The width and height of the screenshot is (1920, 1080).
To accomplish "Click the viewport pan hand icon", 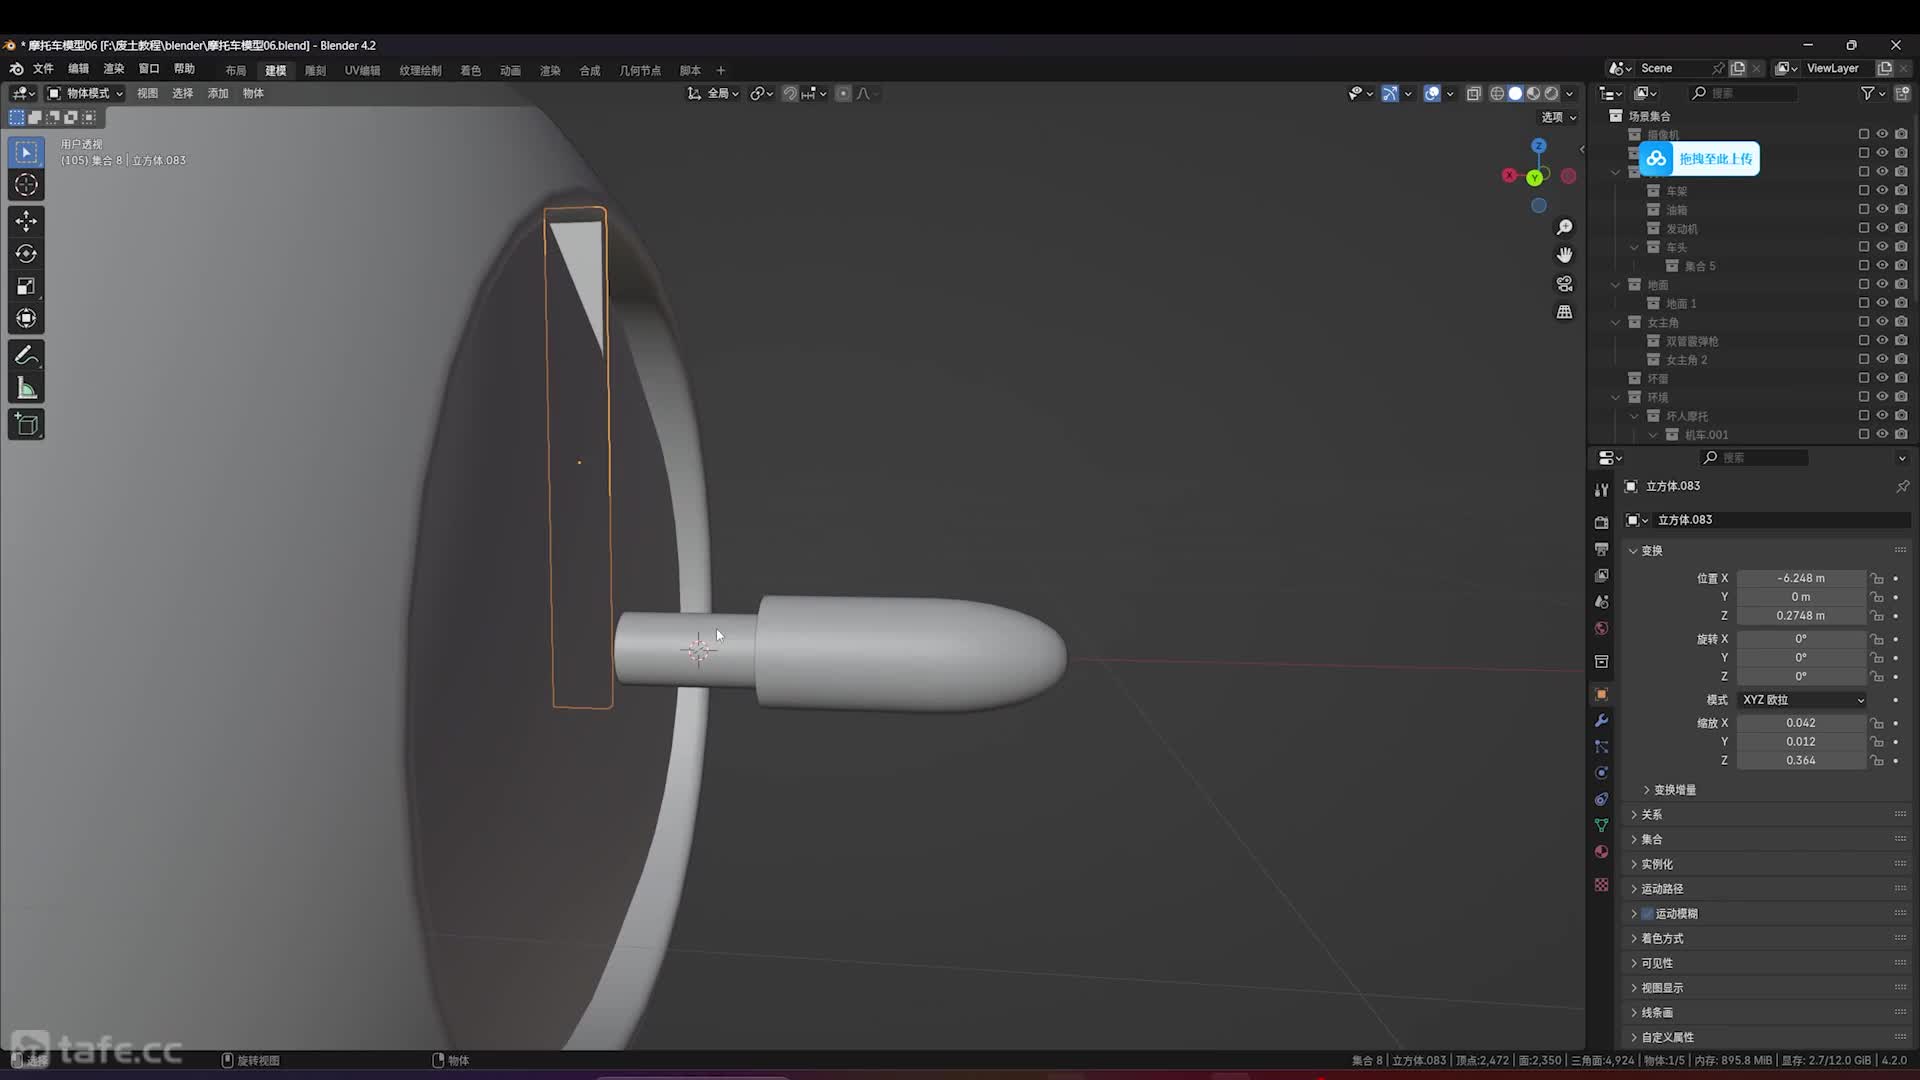I will tap(1565, 256).
